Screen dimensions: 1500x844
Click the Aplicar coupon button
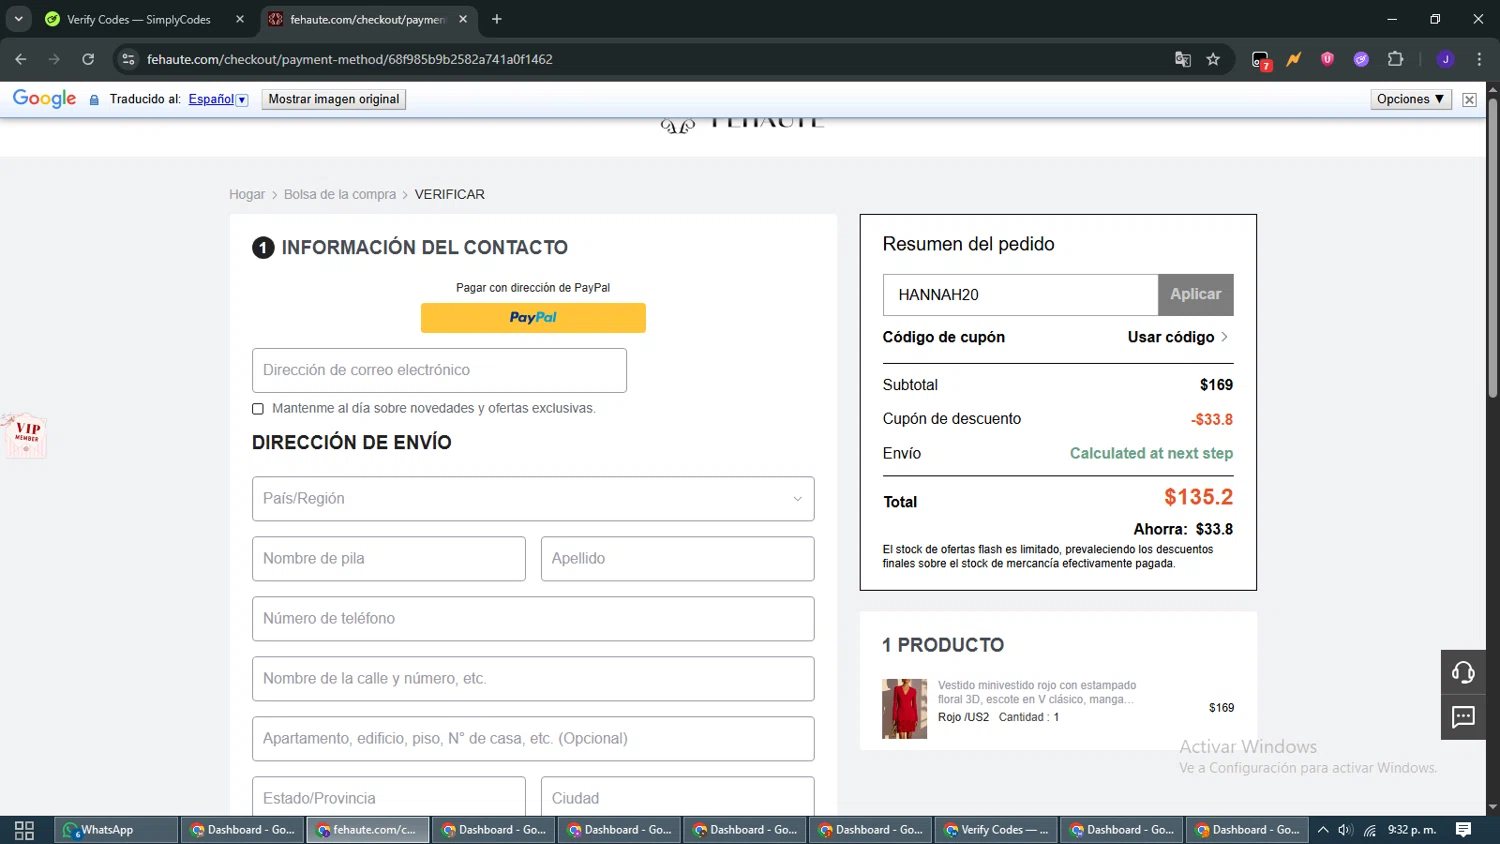point(1196,294)
